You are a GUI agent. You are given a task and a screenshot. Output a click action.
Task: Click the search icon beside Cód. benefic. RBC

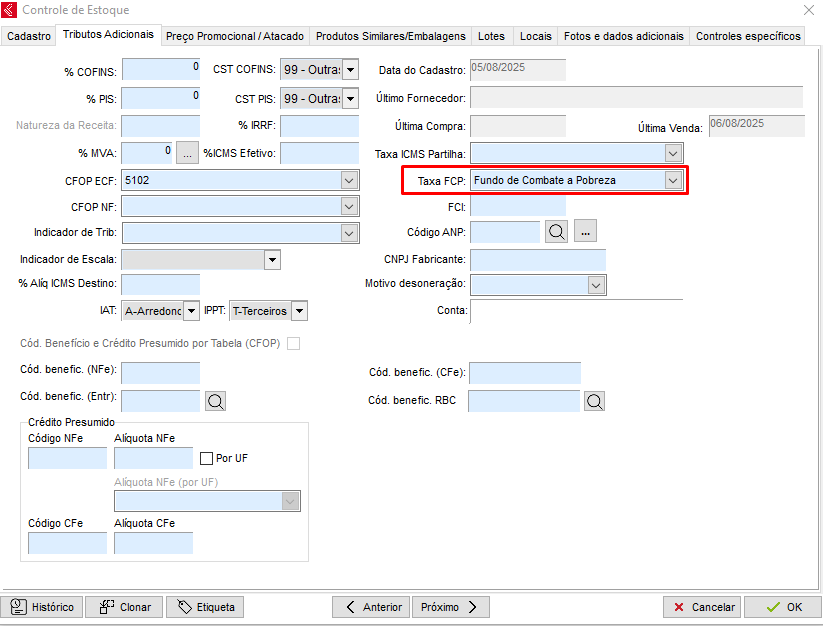[595, 401]
